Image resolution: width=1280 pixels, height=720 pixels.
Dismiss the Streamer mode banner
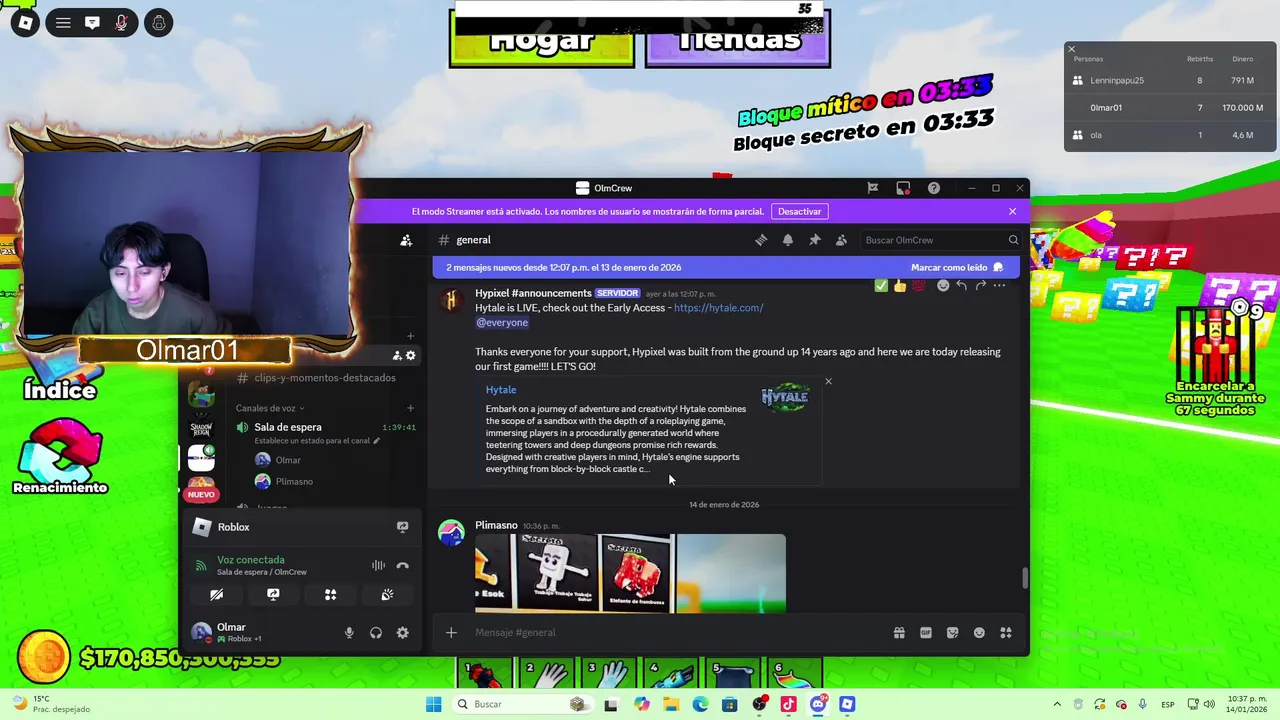pos(1012,211)
